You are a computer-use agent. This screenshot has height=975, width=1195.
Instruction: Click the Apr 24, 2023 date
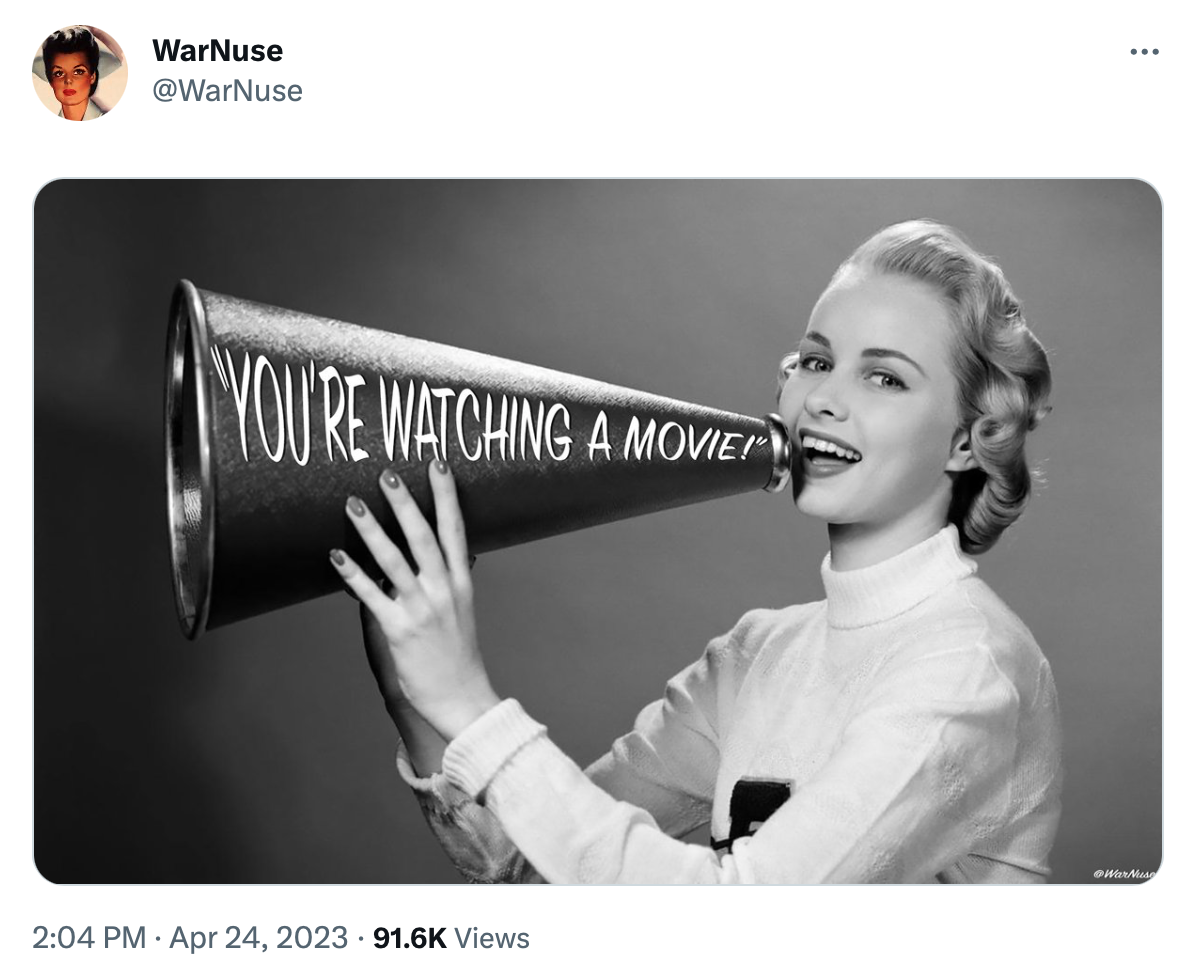pyautogui.click(x=258, y=938)
